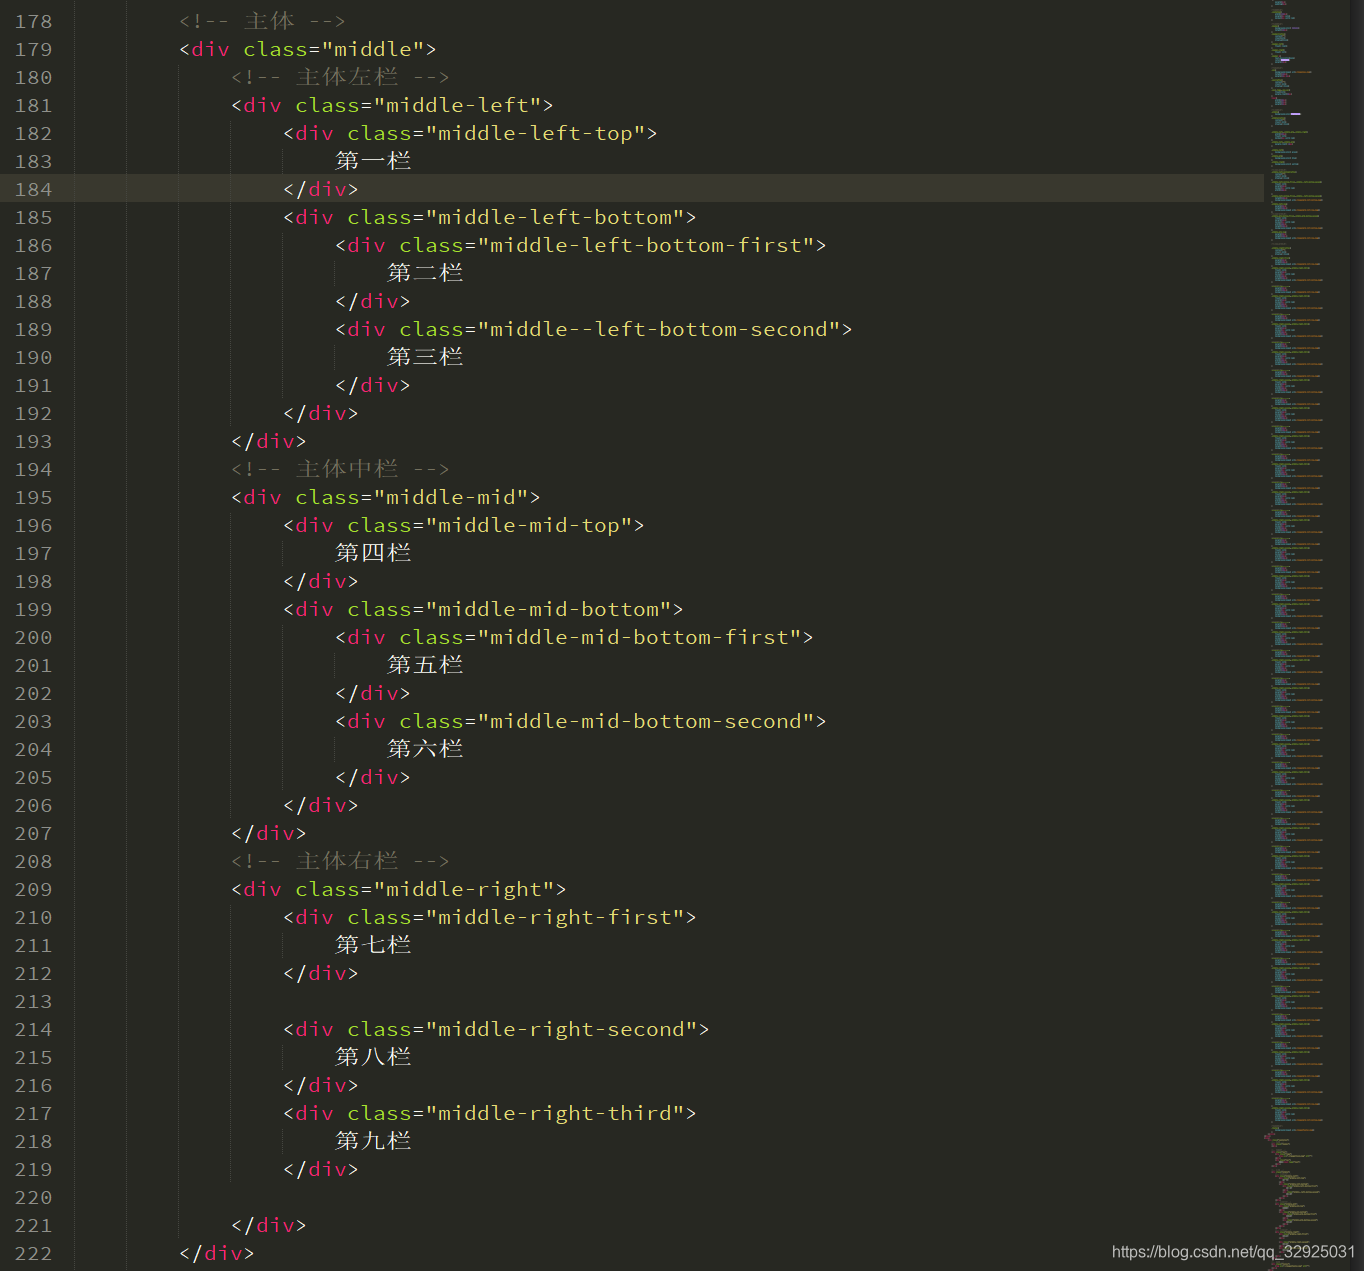The height and width of the screenshot is (1271, 1364).
Task: Click the text '第五栏'
Action: (x=425, y=665)
